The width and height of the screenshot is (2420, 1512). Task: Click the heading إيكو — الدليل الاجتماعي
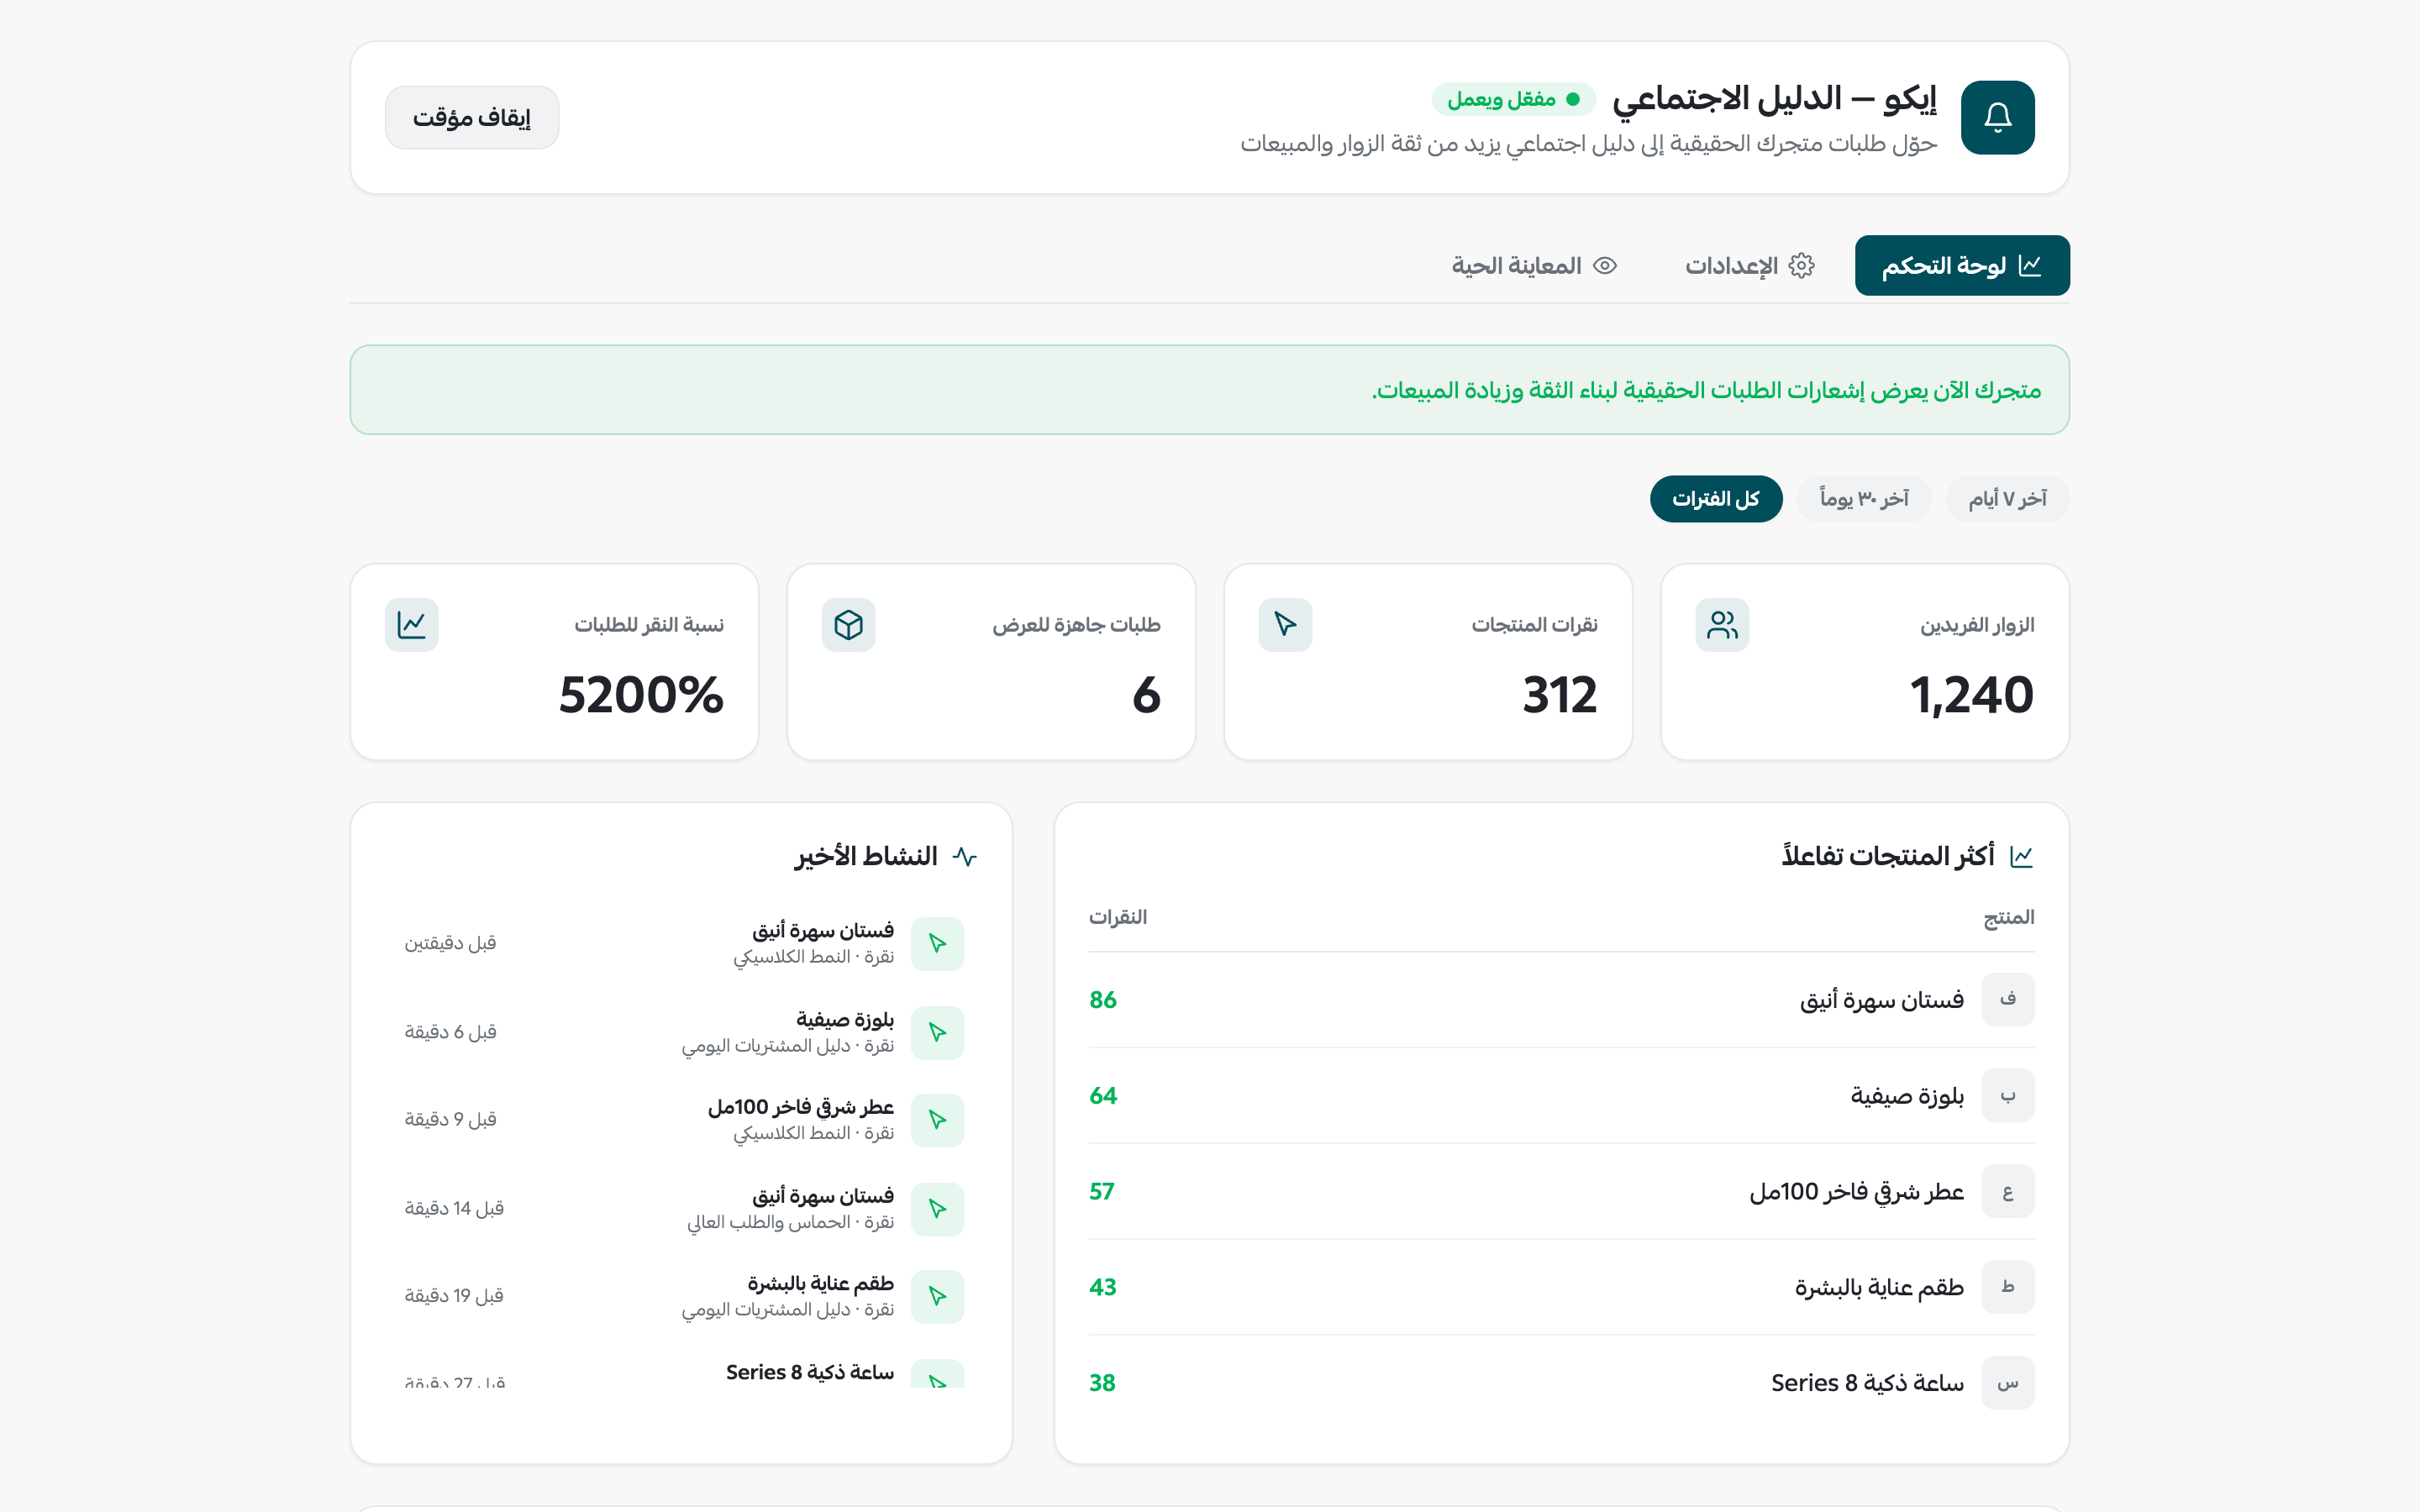[x=1774, y=99]
